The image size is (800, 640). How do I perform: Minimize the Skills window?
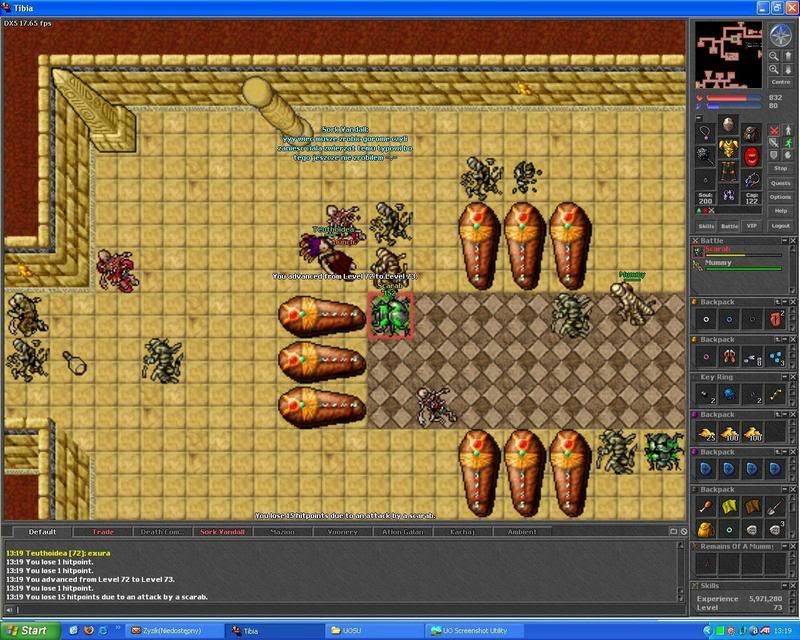[785, 586]
